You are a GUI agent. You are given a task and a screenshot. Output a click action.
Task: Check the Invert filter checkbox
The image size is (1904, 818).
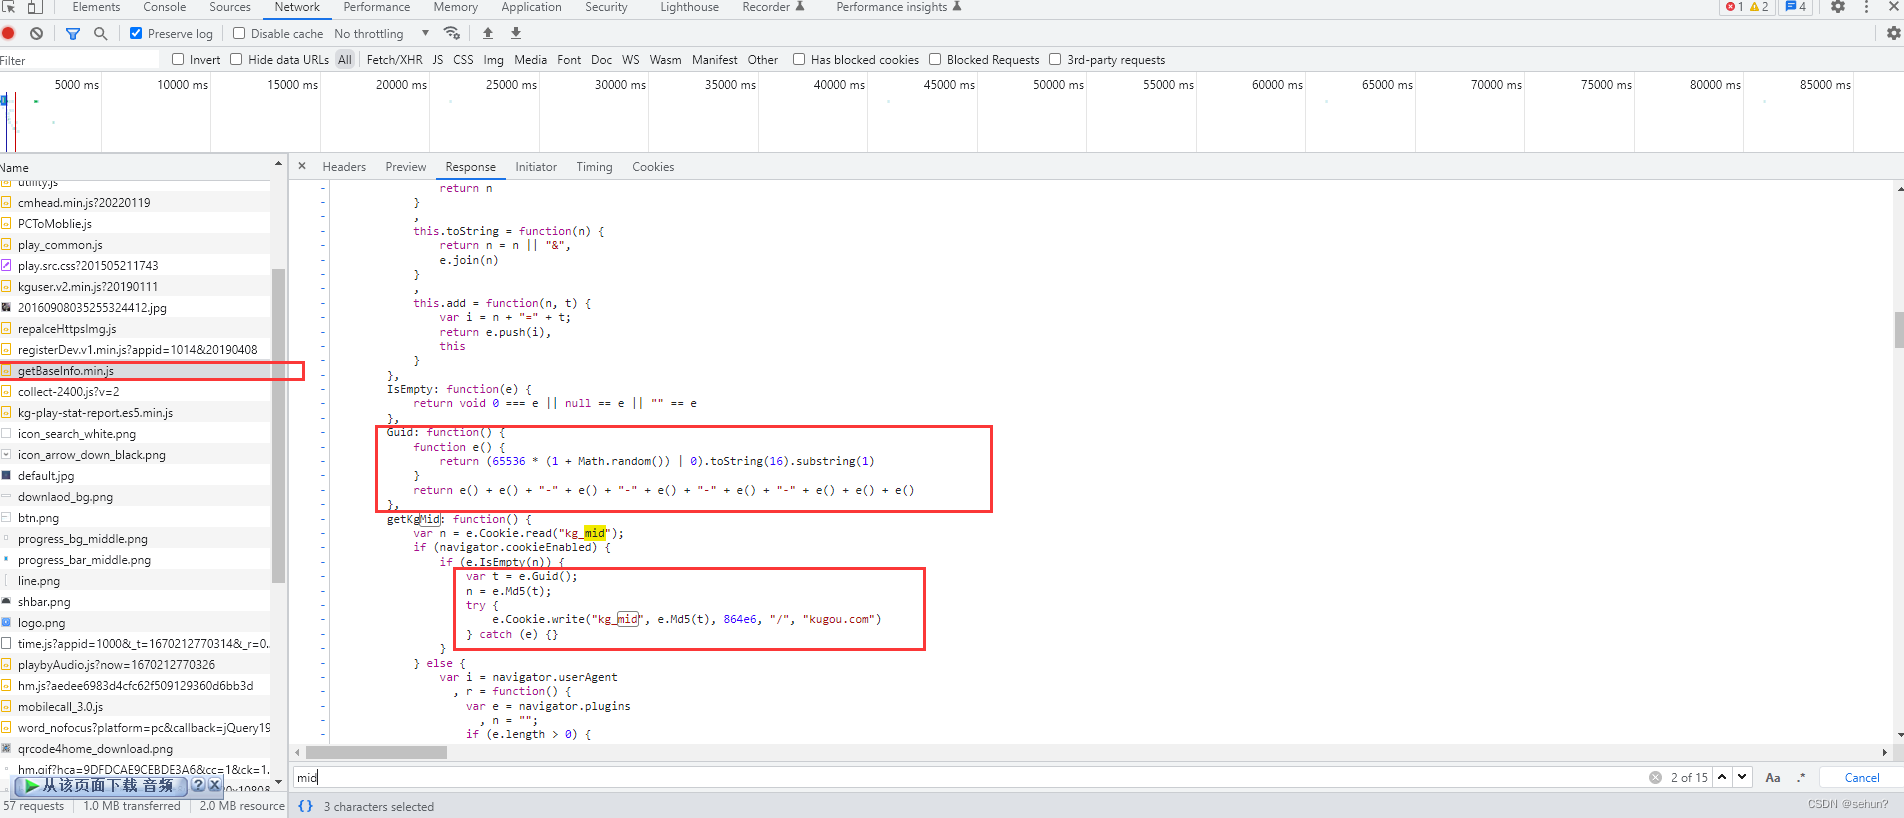[178, 59]
